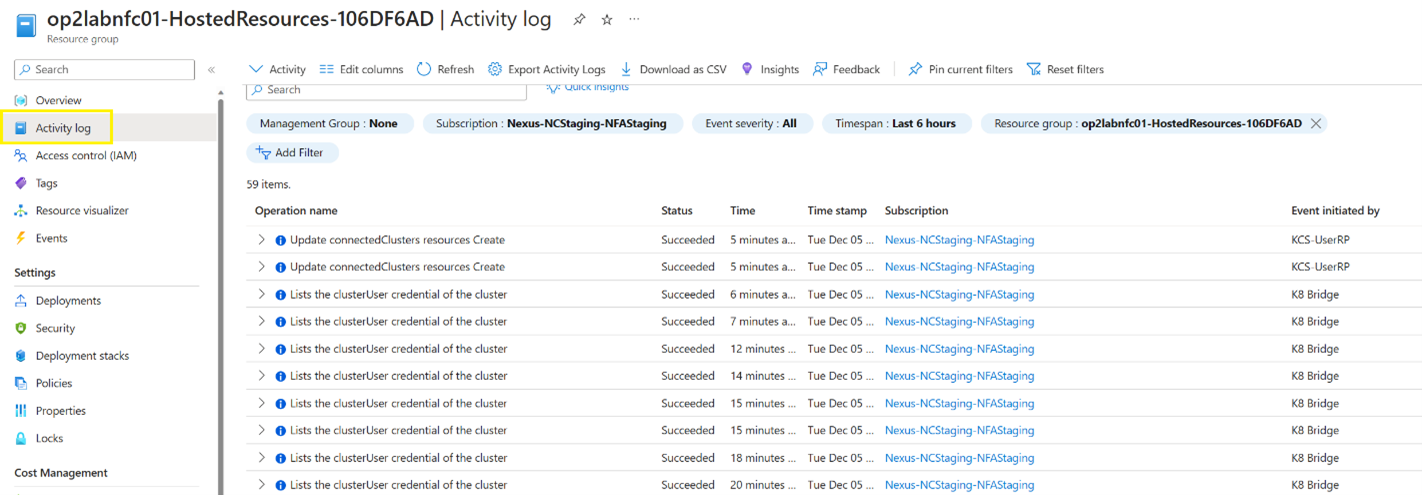Screen dimensions: 1422x495
Task: Open the Event severity filter
Action: [751, 124]
